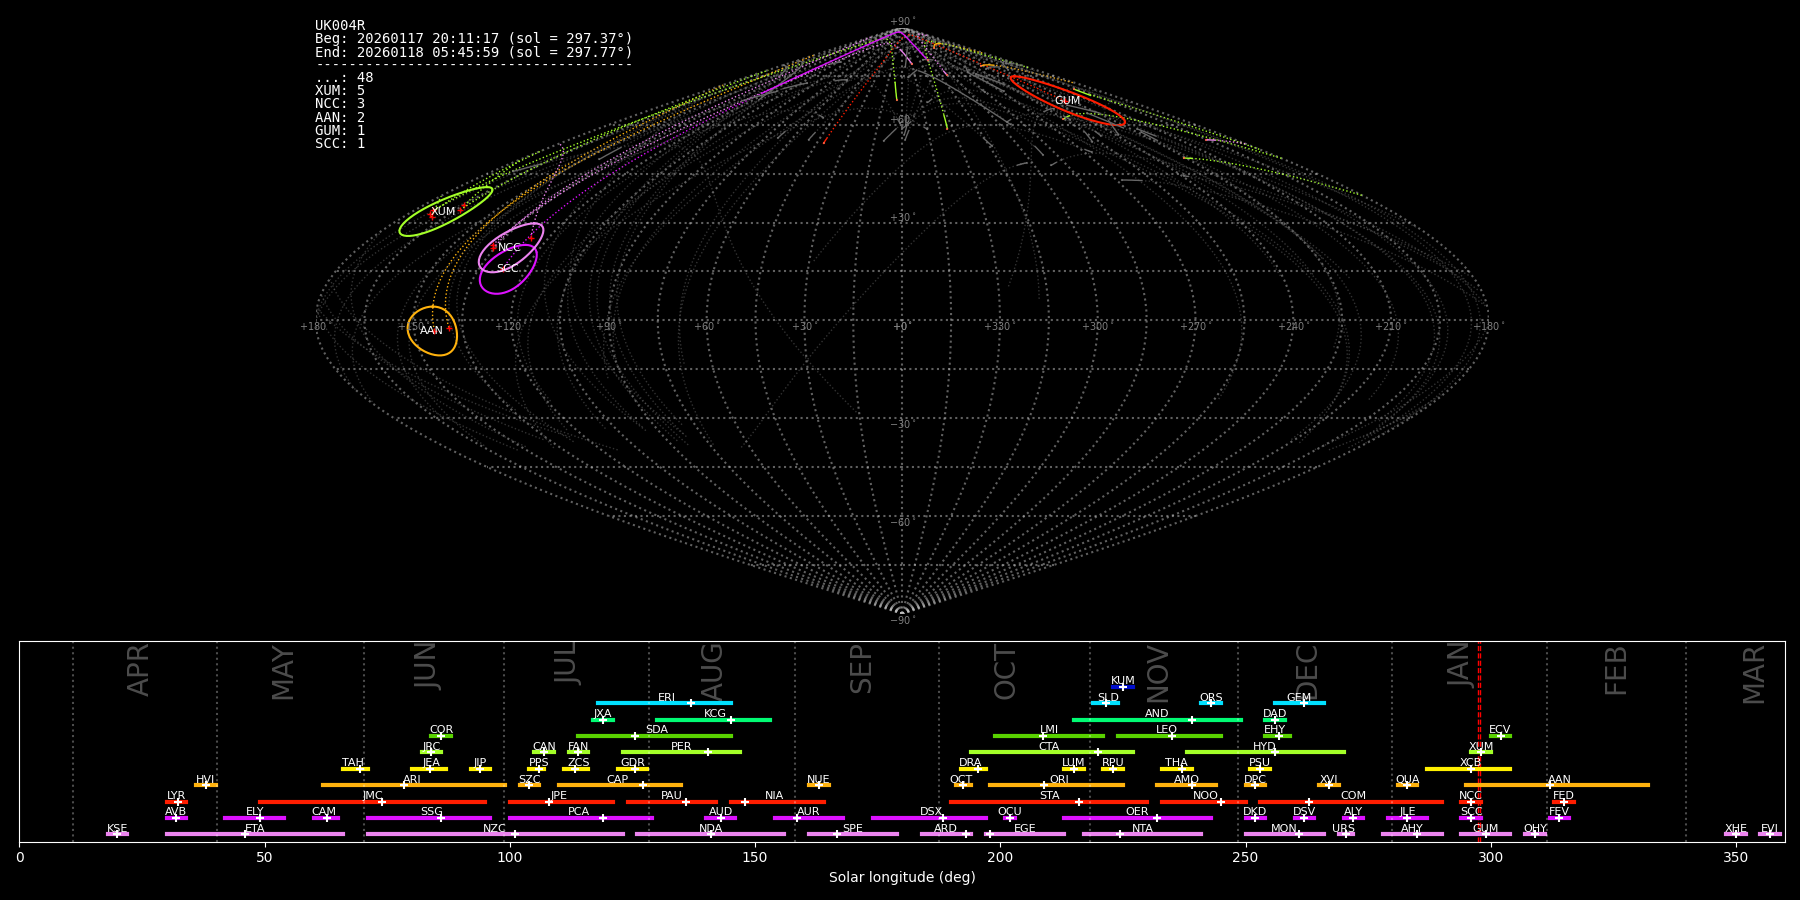
Task: Select the STA shower label on red bar
Action: 1049,796
